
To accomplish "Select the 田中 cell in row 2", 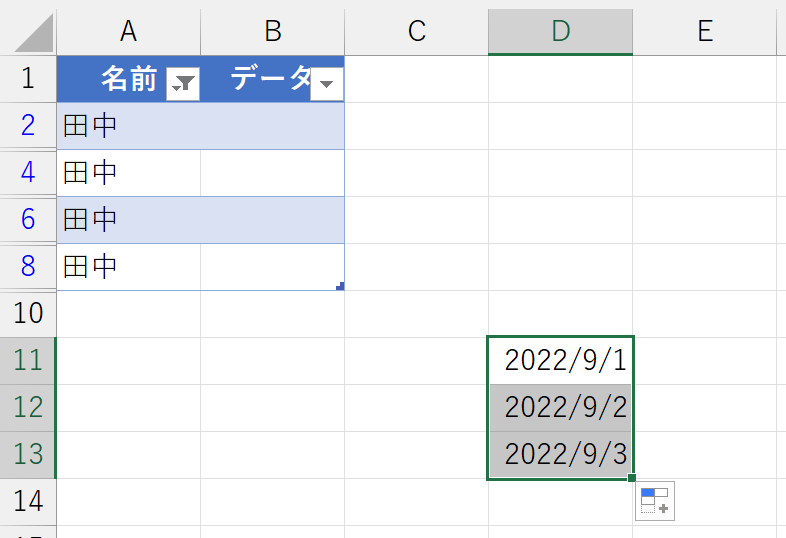I will (x=129, y=126).
